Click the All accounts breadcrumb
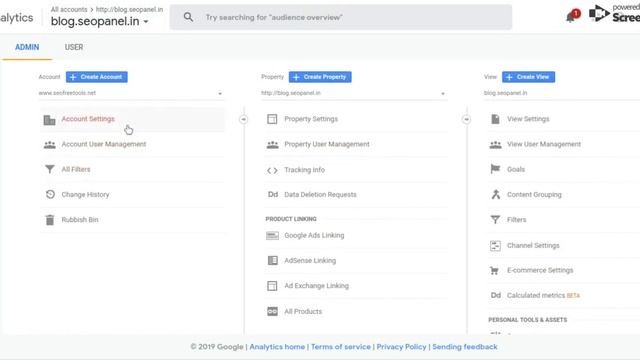The width and height of the screenshot is (640, 360). tap(69, 9)
